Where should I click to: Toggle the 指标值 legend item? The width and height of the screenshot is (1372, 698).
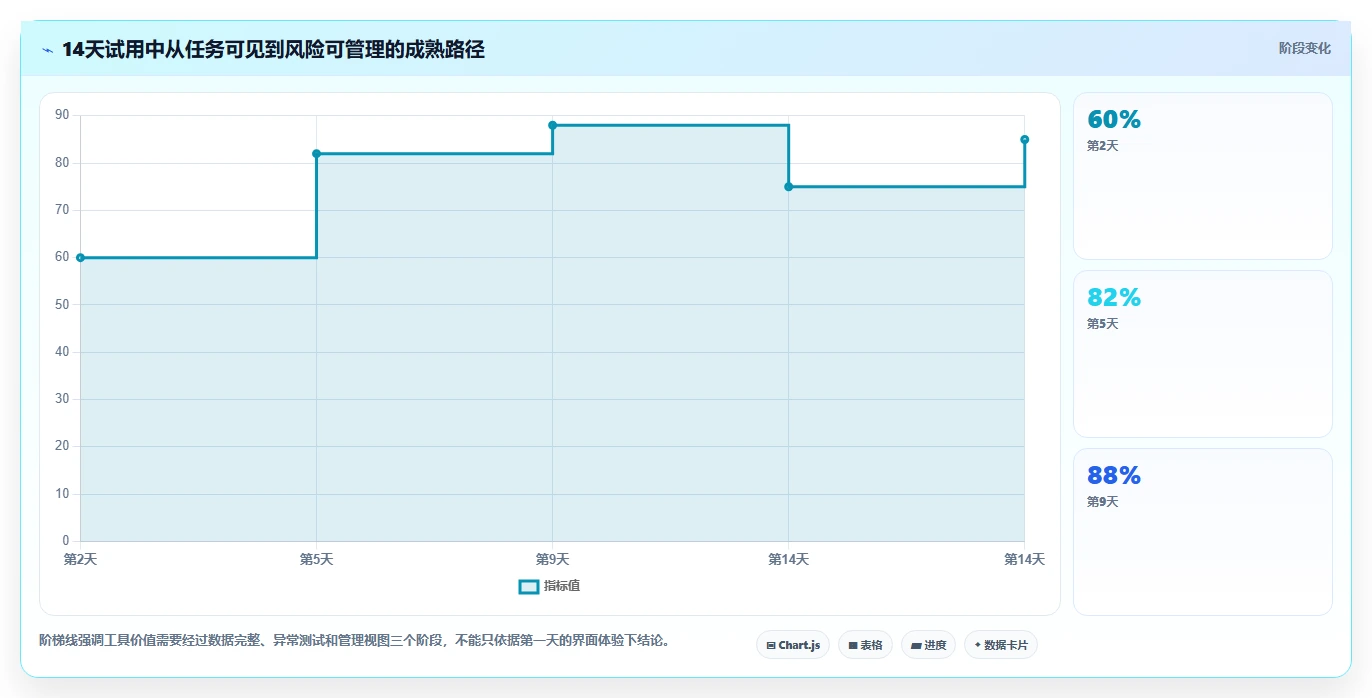(x=549, y=586)
